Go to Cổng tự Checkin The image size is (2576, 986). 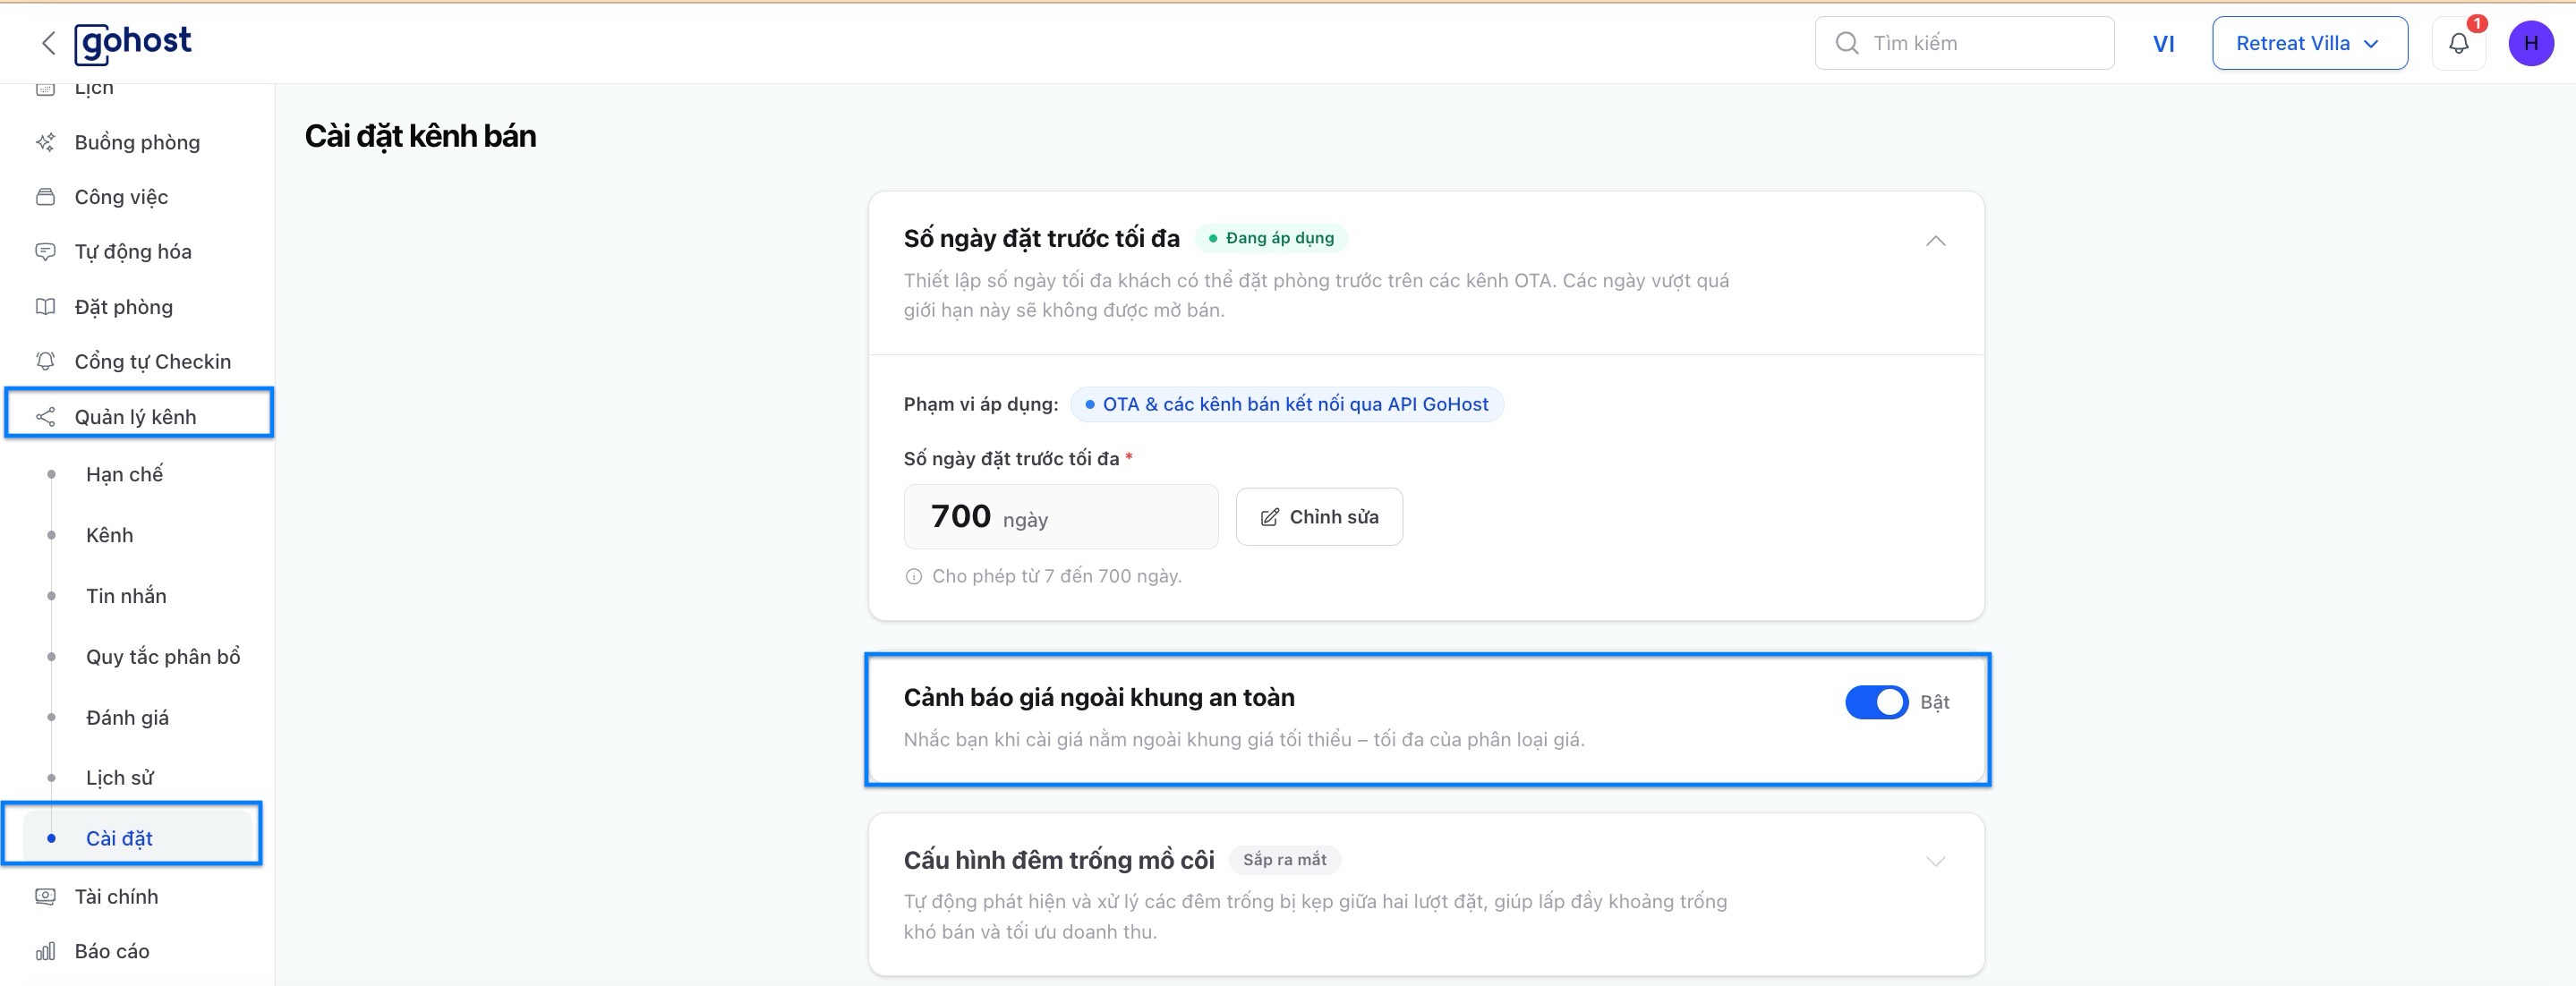(x=152, y=361)
